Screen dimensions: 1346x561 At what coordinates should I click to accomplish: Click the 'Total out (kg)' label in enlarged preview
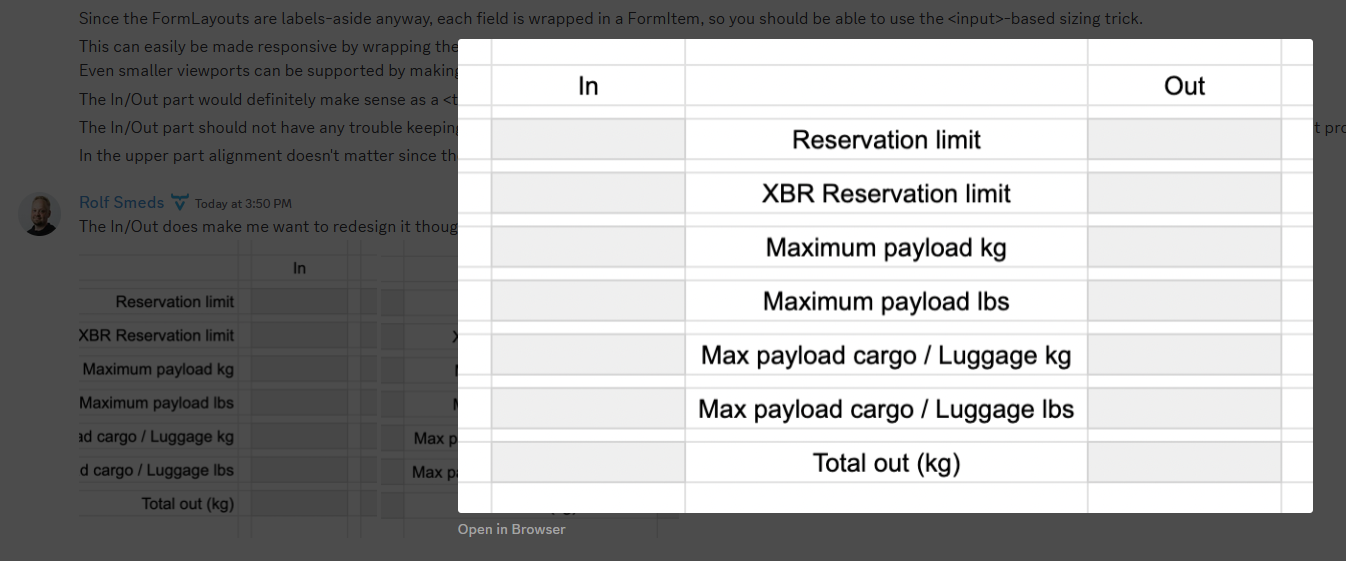(886, 463)
